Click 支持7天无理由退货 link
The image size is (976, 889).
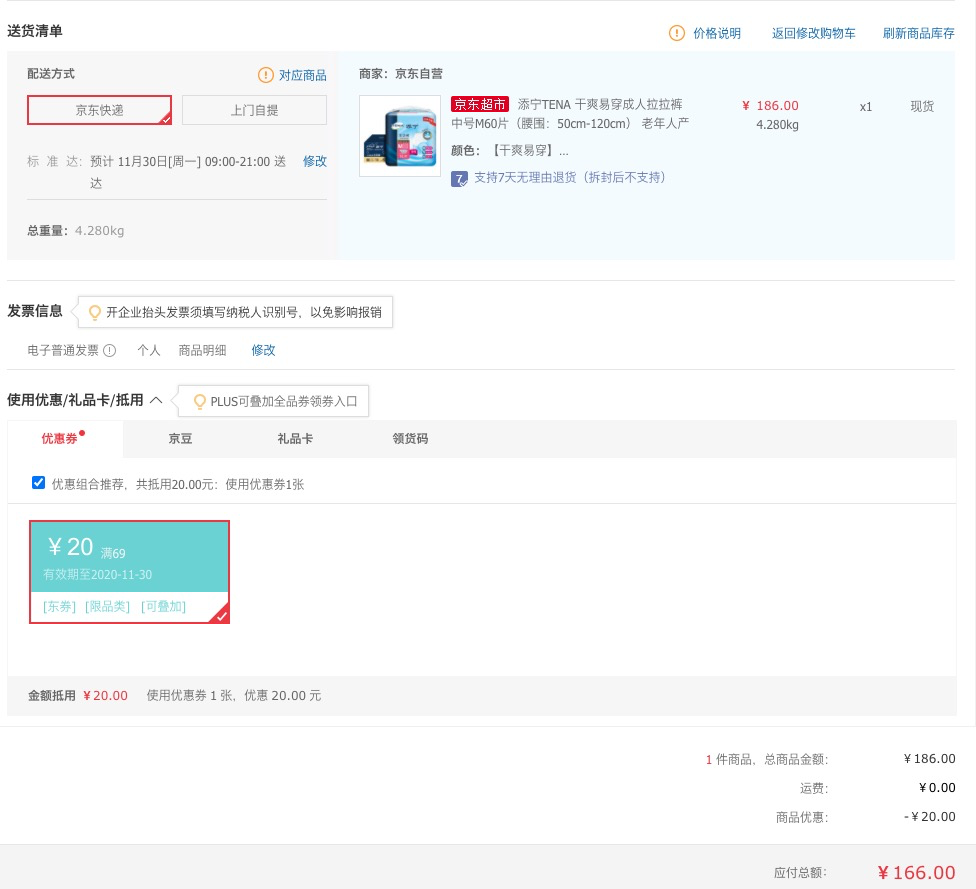(x=570, y=177)
